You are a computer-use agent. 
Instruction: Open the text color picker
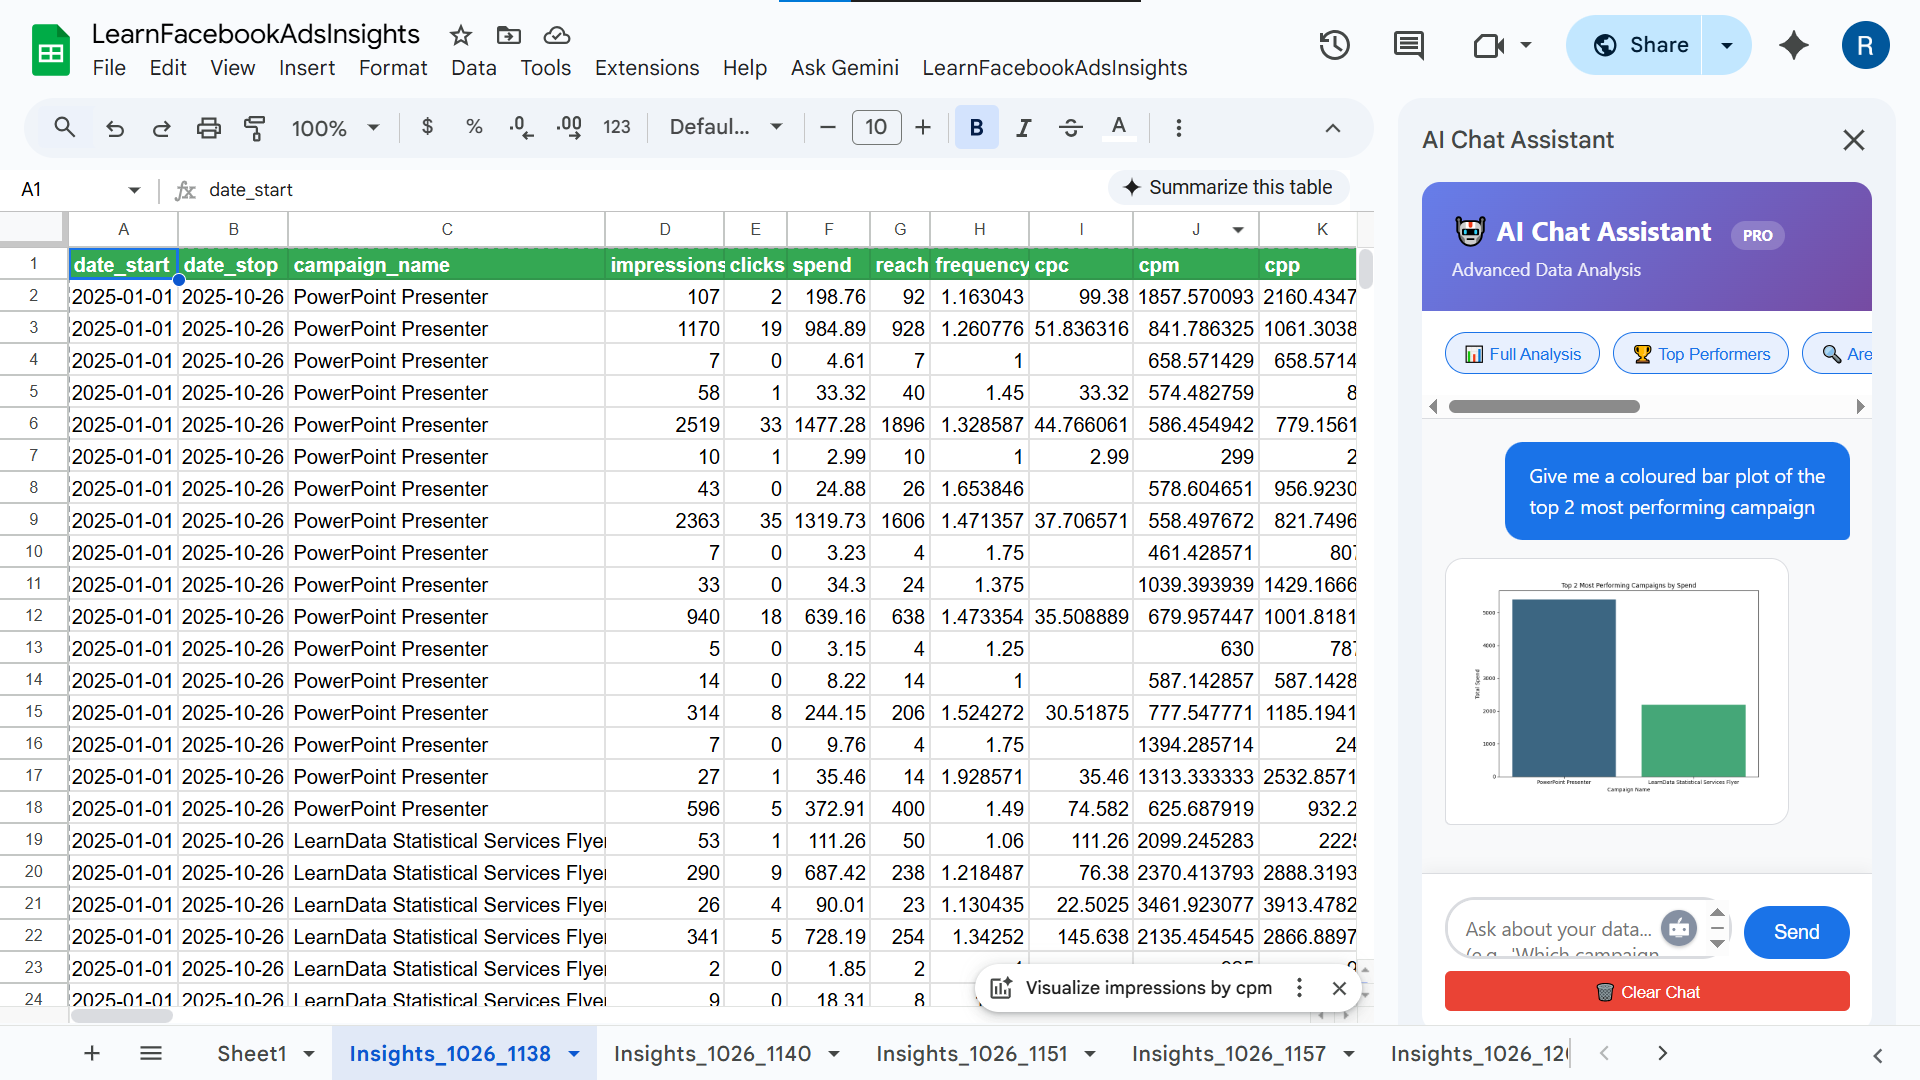[1118, 128]
